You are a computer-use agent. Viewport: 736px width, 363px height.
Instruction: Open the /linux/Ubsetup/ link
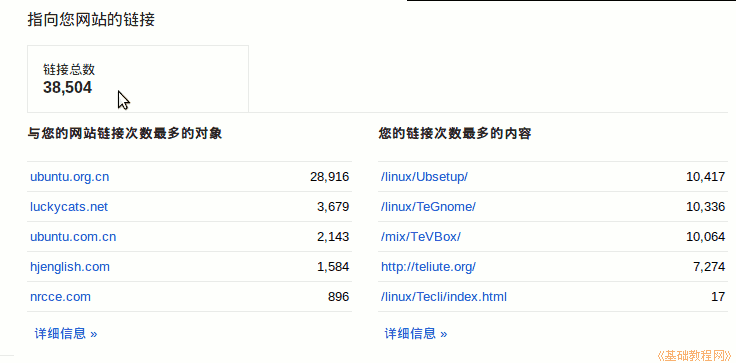click(x=424, y=177)
